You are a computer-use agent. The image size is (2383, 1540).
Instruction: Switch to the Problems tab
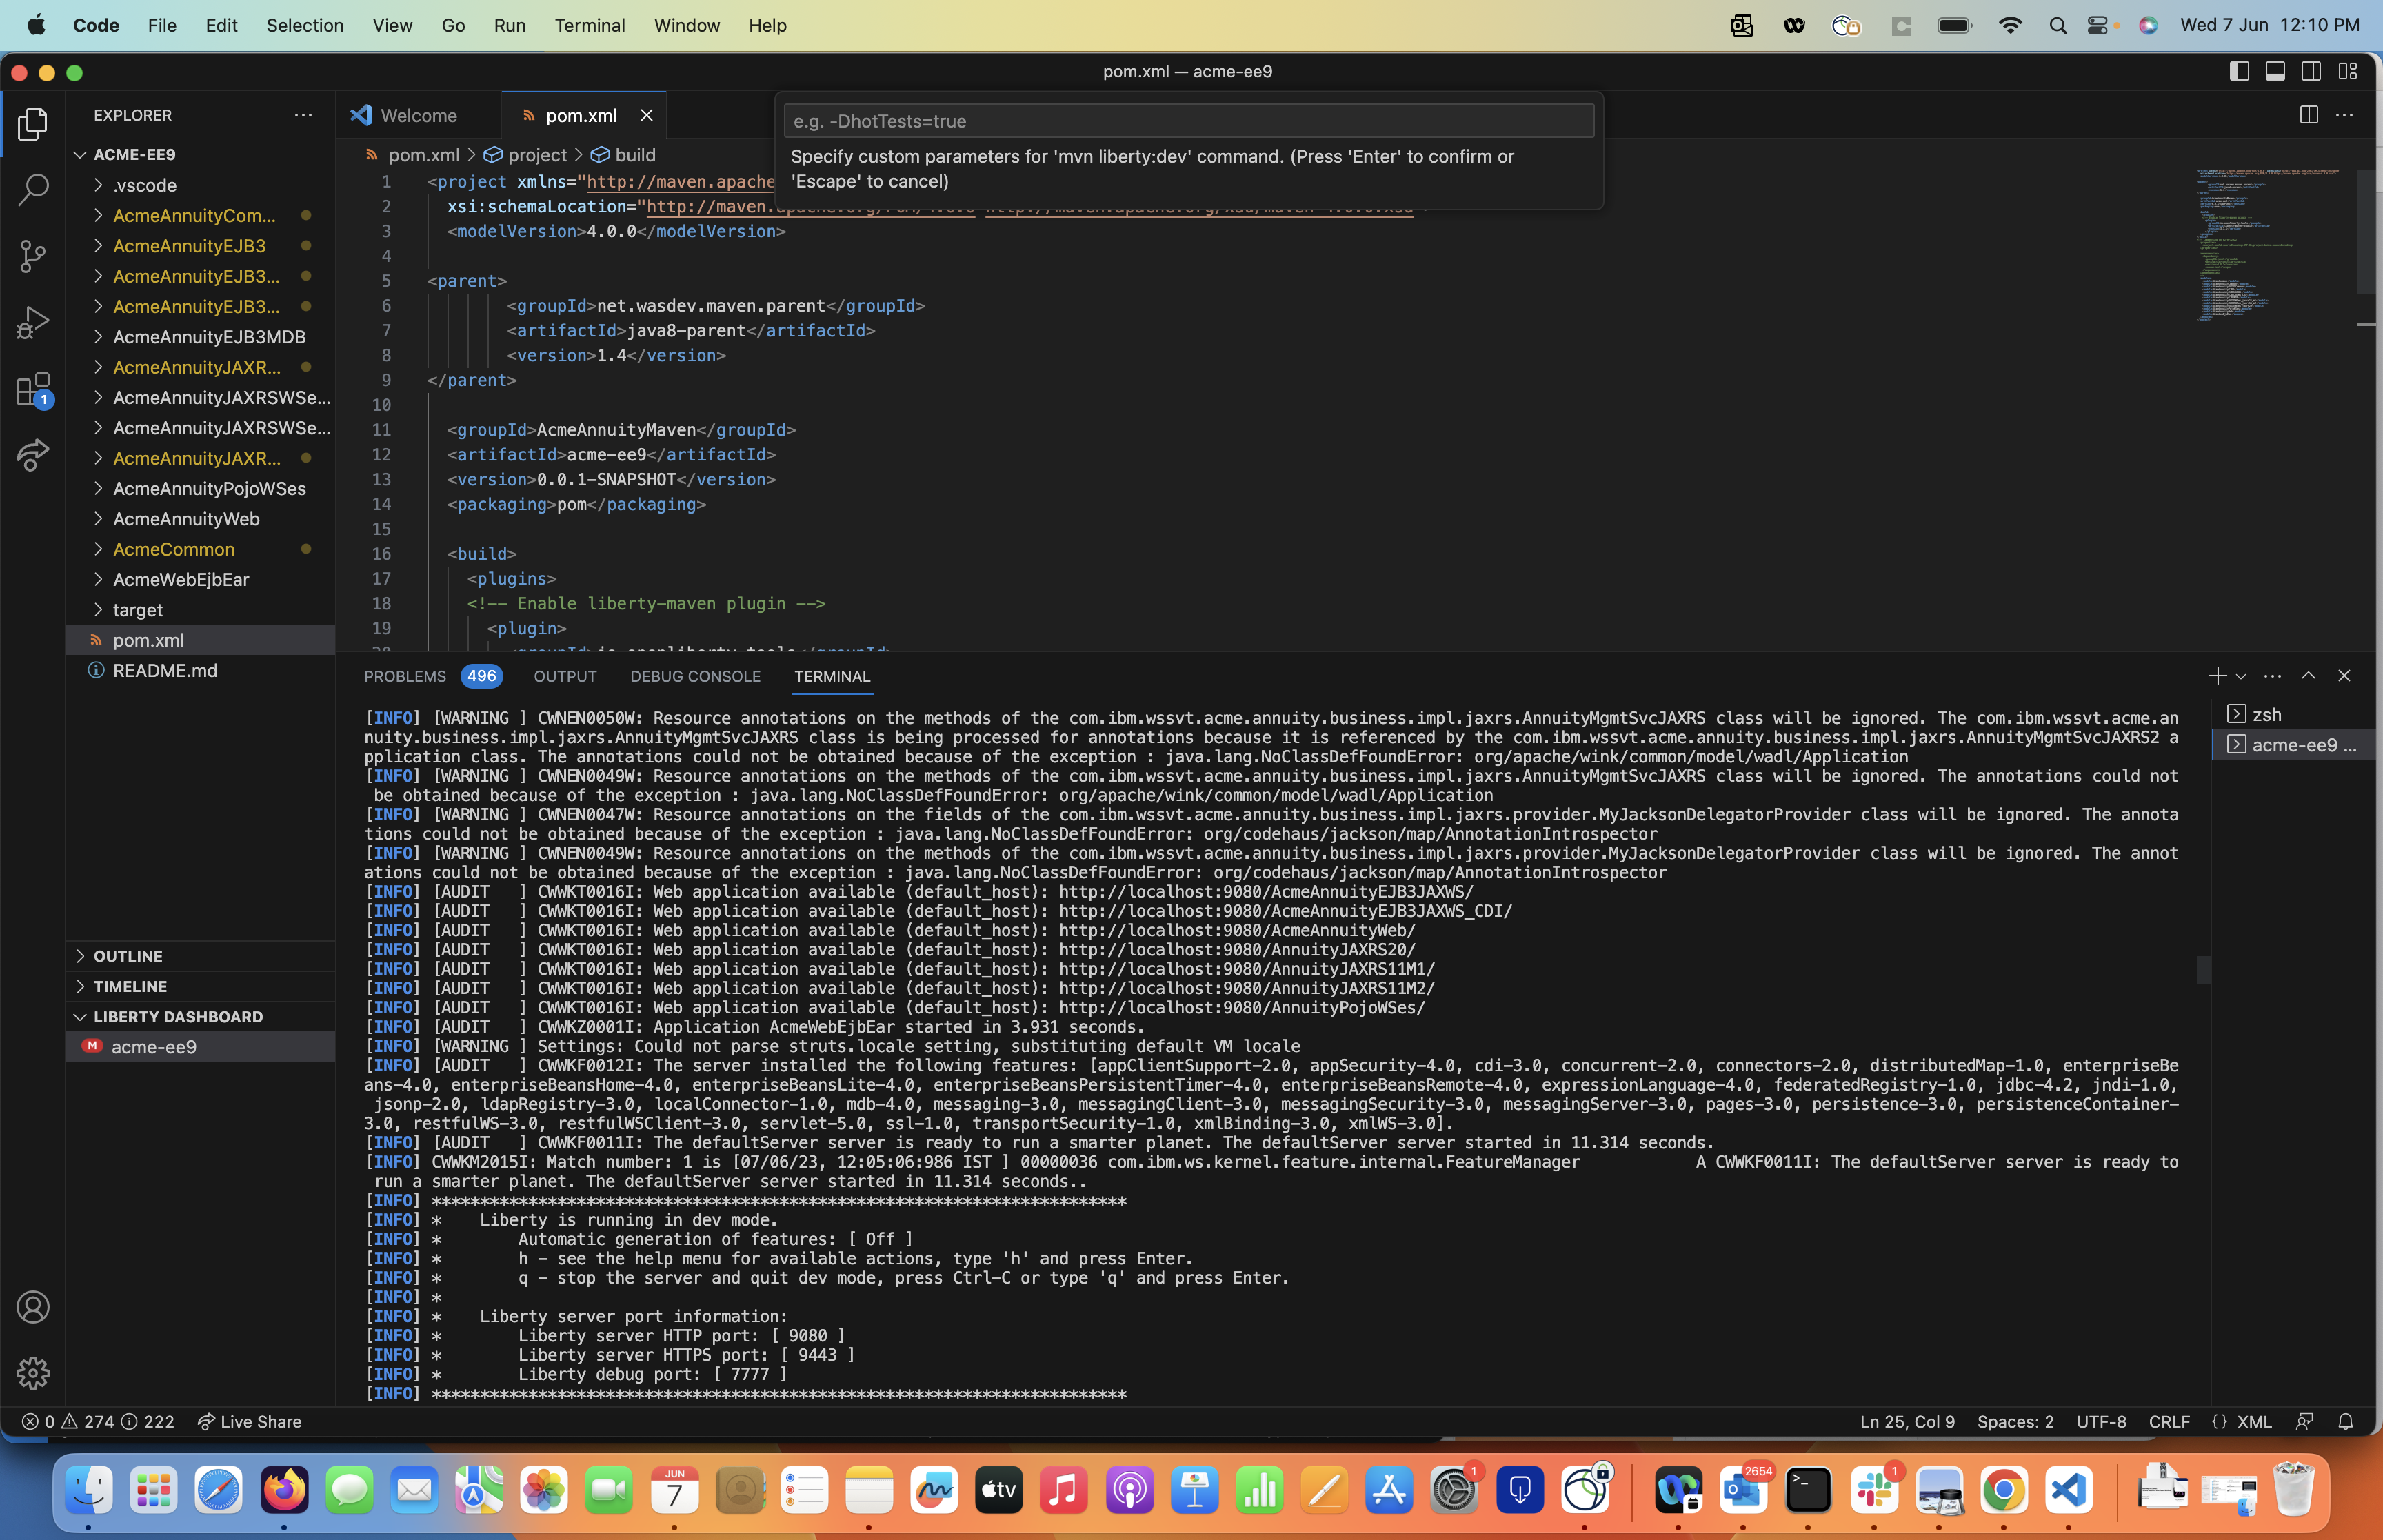point(404,676)
